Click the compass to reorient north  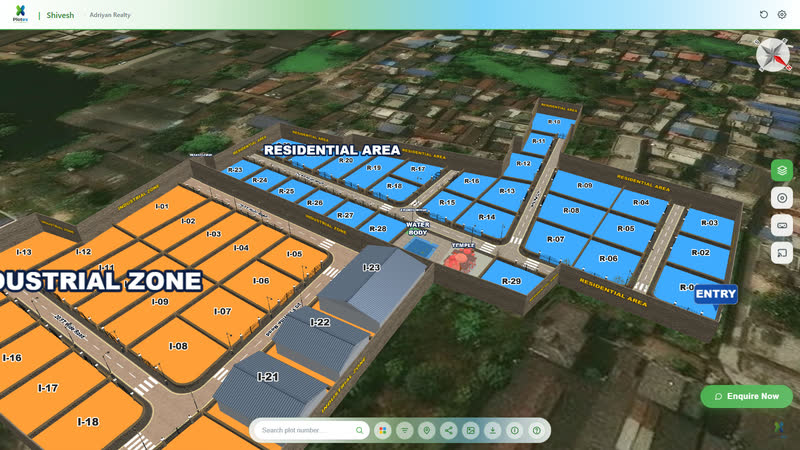(773, 55)
